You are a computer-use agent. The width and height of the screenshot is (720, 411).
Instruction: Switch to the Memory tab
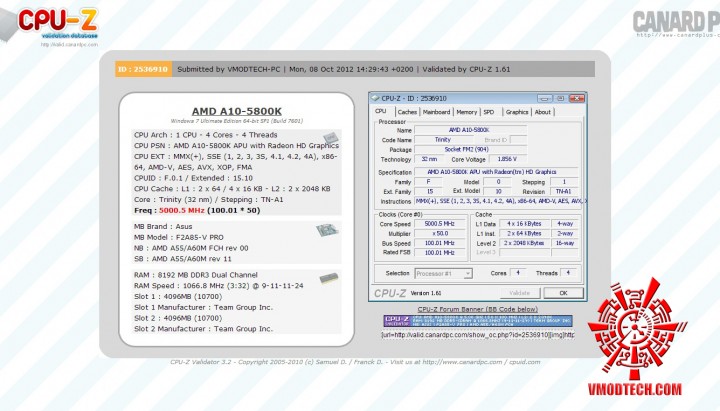click(x=467, y=112)
